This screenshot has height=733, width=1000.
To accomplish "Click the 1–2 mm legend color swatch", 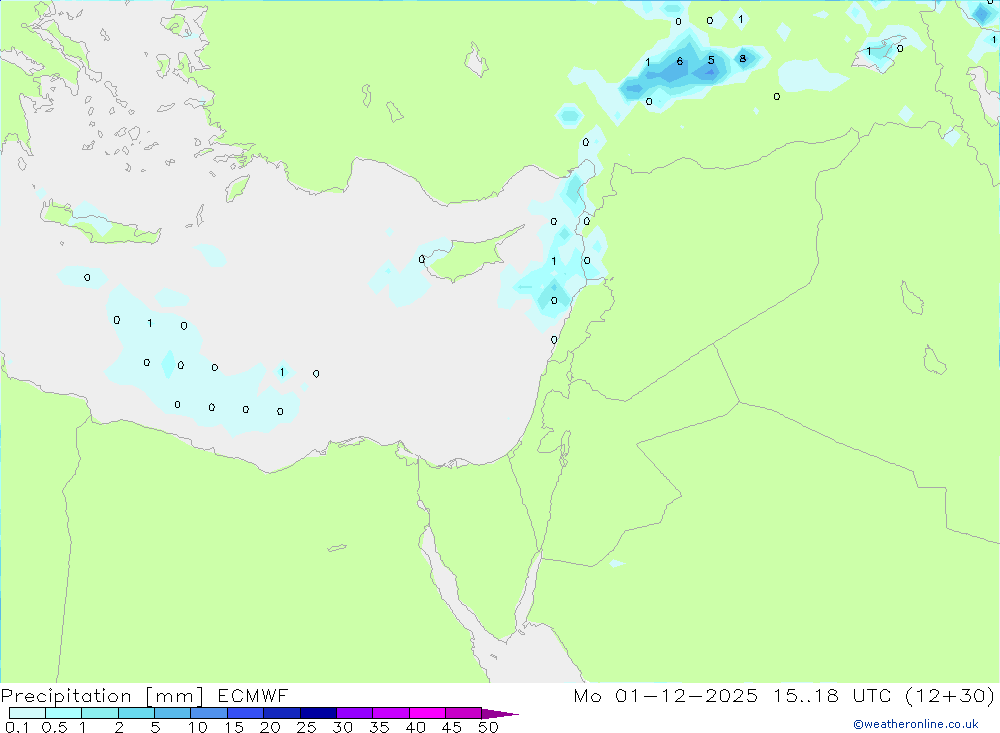I will [99, 713].
